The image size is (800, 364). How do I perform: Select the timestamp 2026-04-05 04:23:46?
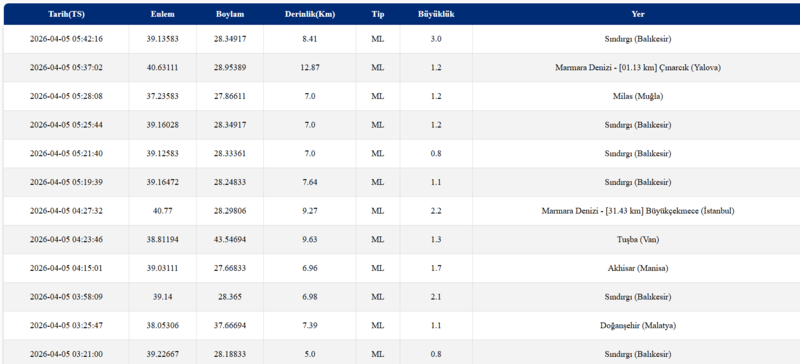66,239
